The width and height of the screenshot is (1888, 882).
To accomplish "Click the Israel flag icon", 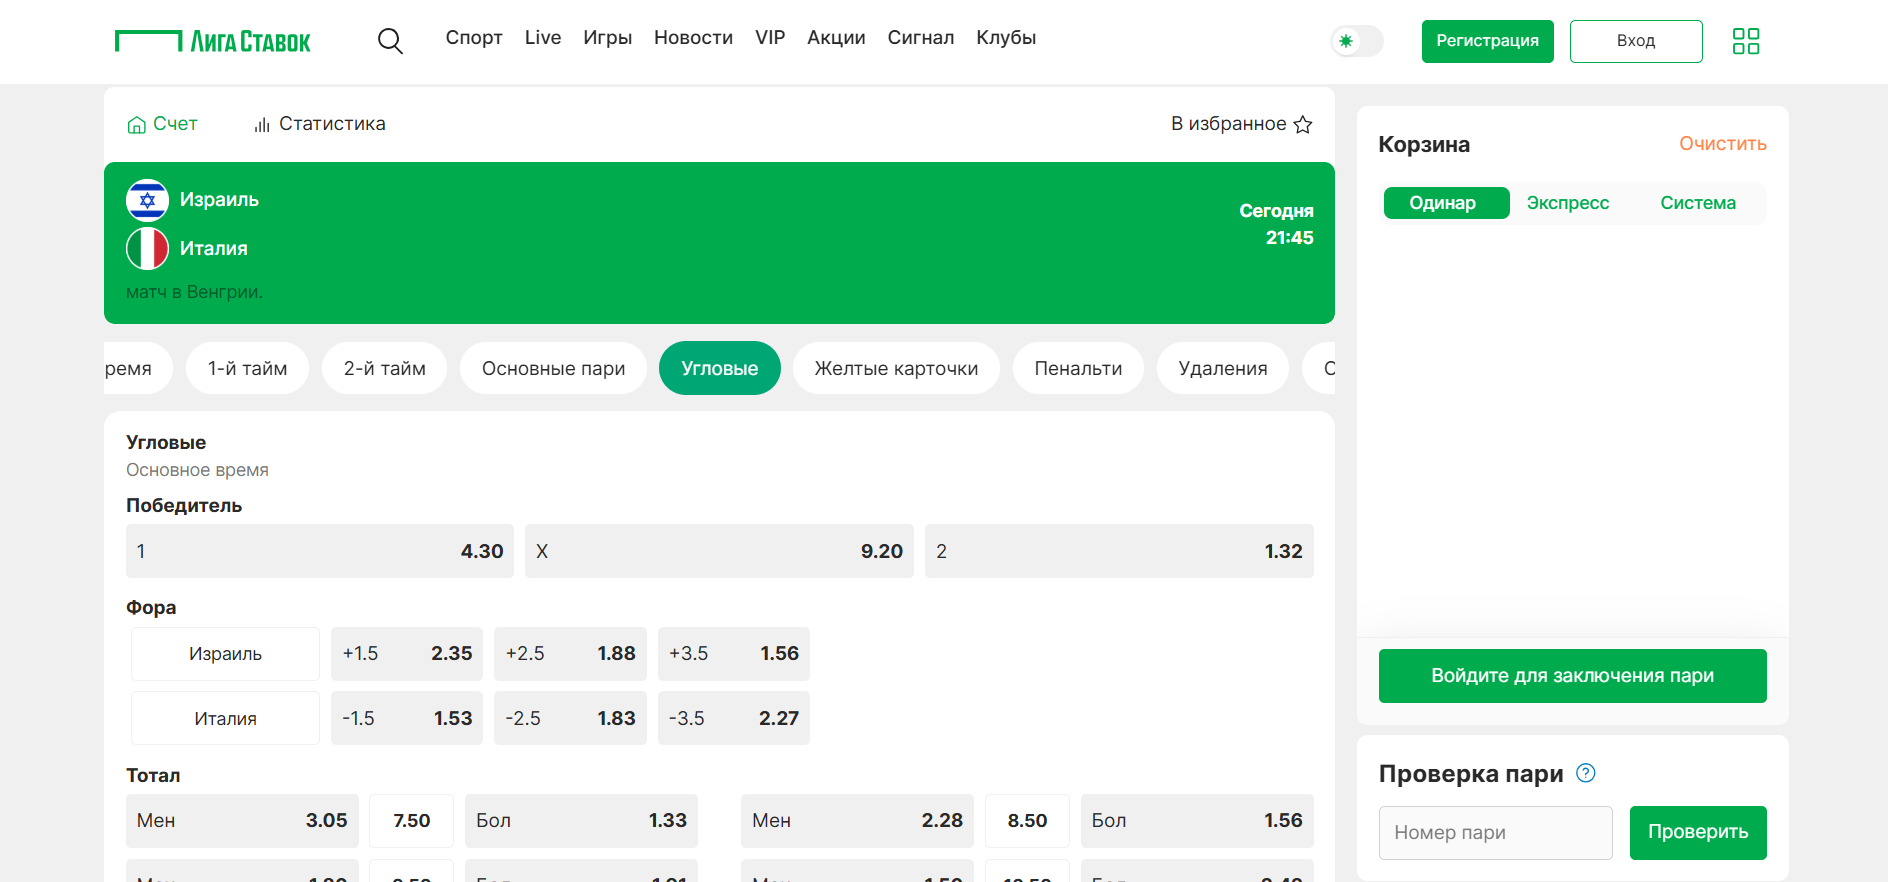I will (147, 200).
